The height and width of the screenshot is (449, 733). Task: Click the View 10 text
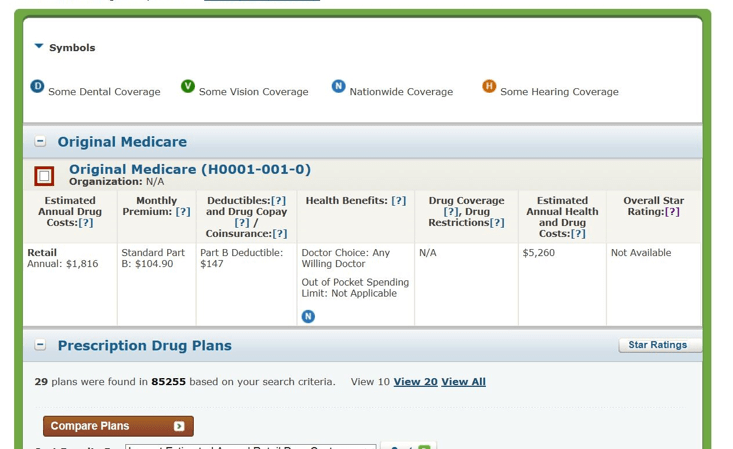(x=370, y=382)
